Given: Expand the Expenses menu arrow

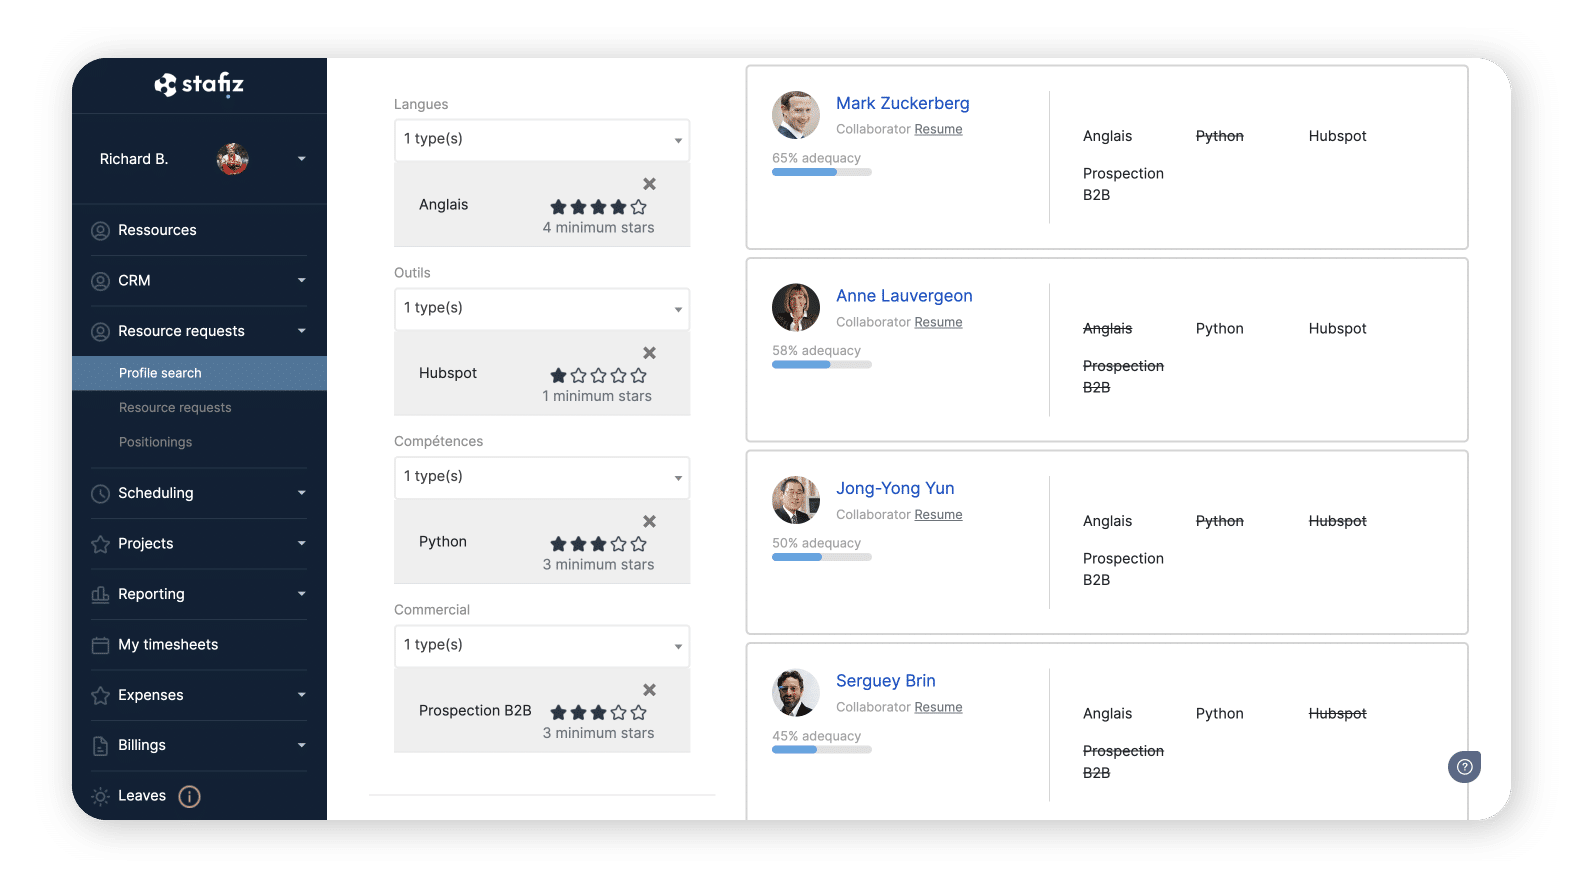Looking at the screenshot, I should click(301, 695).
